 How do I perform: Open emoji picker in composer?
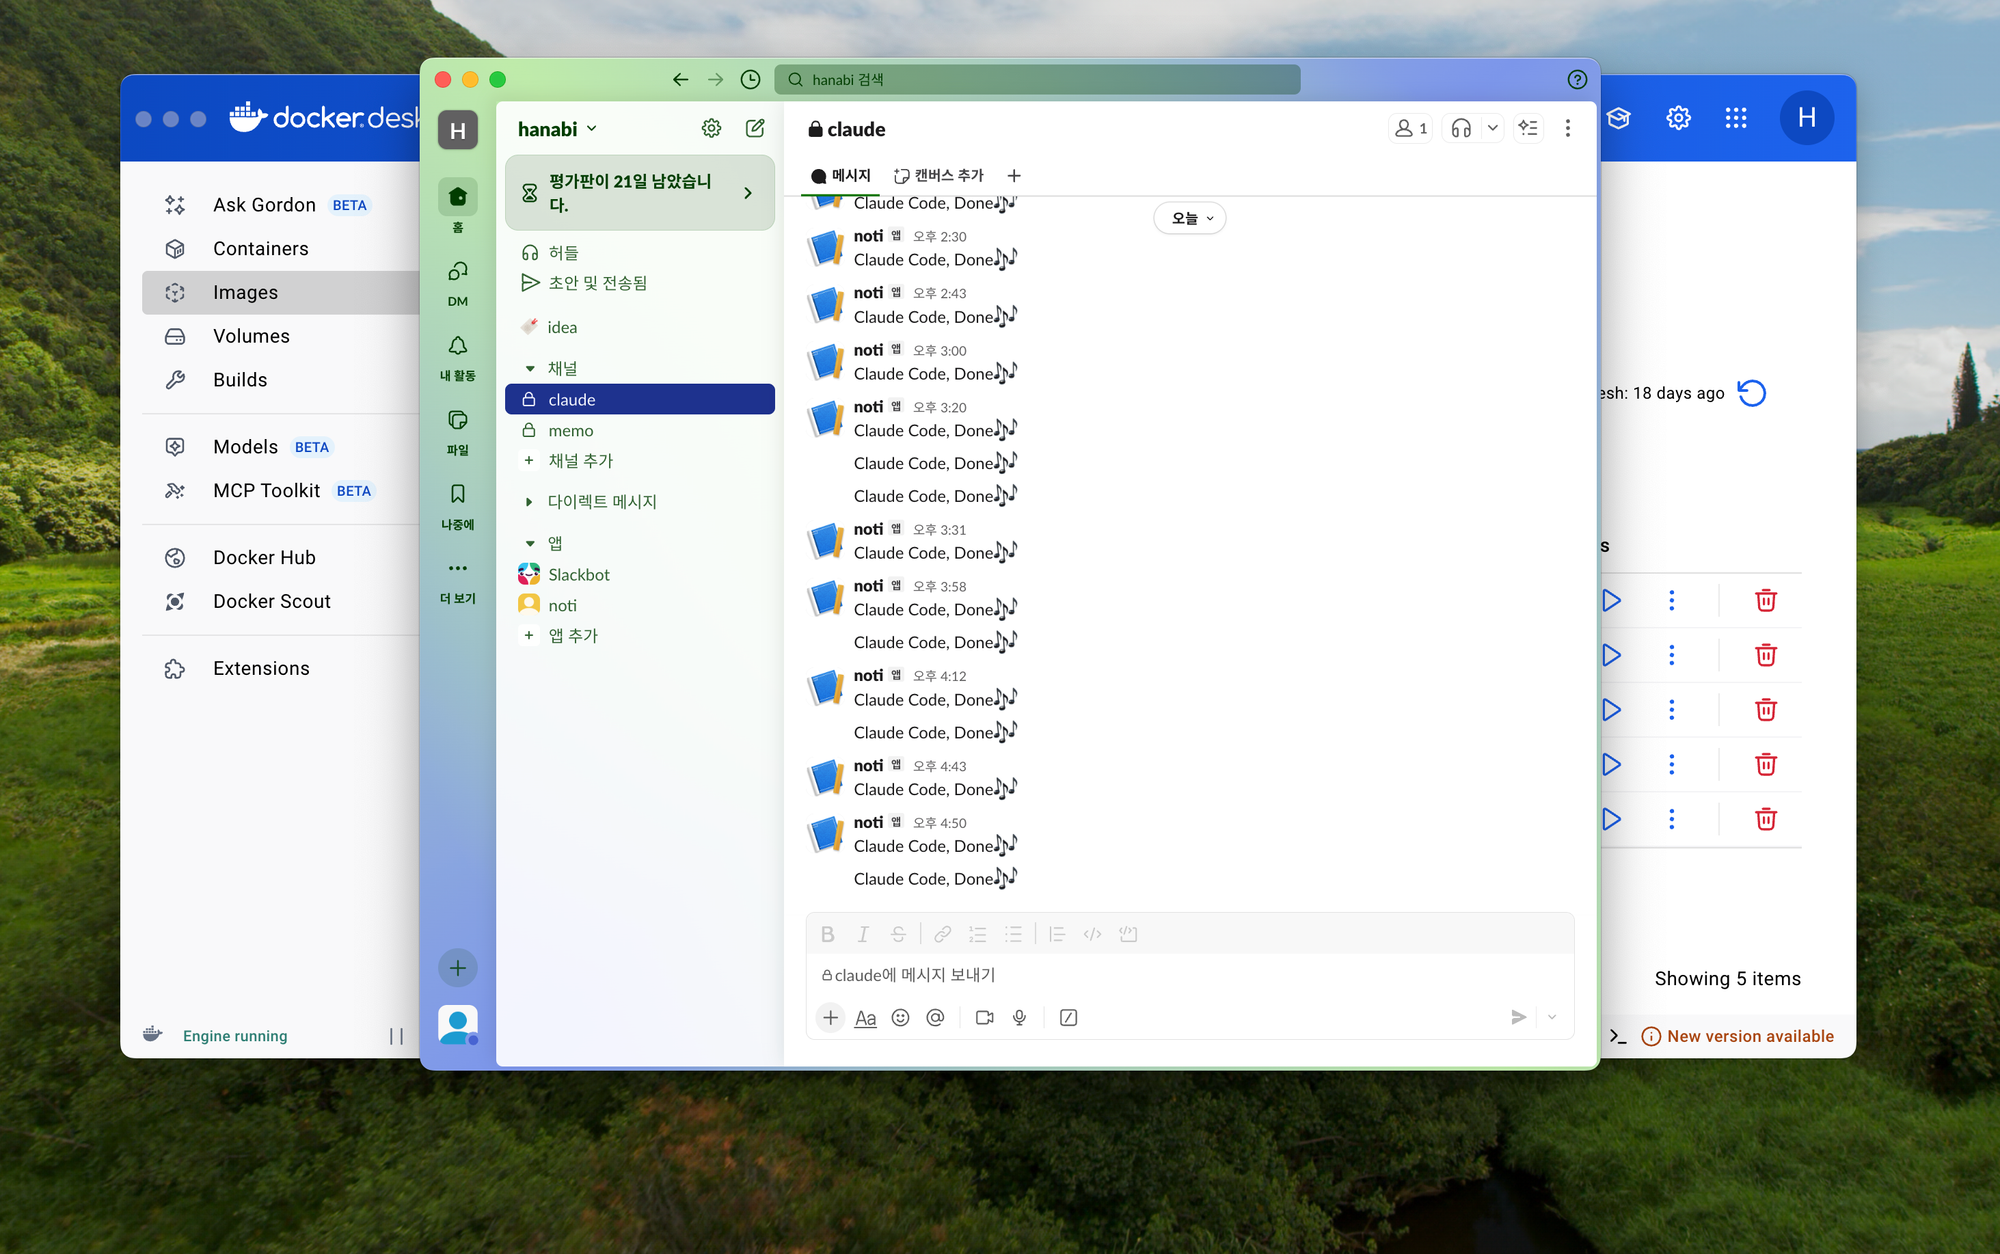click(900, 1017)
